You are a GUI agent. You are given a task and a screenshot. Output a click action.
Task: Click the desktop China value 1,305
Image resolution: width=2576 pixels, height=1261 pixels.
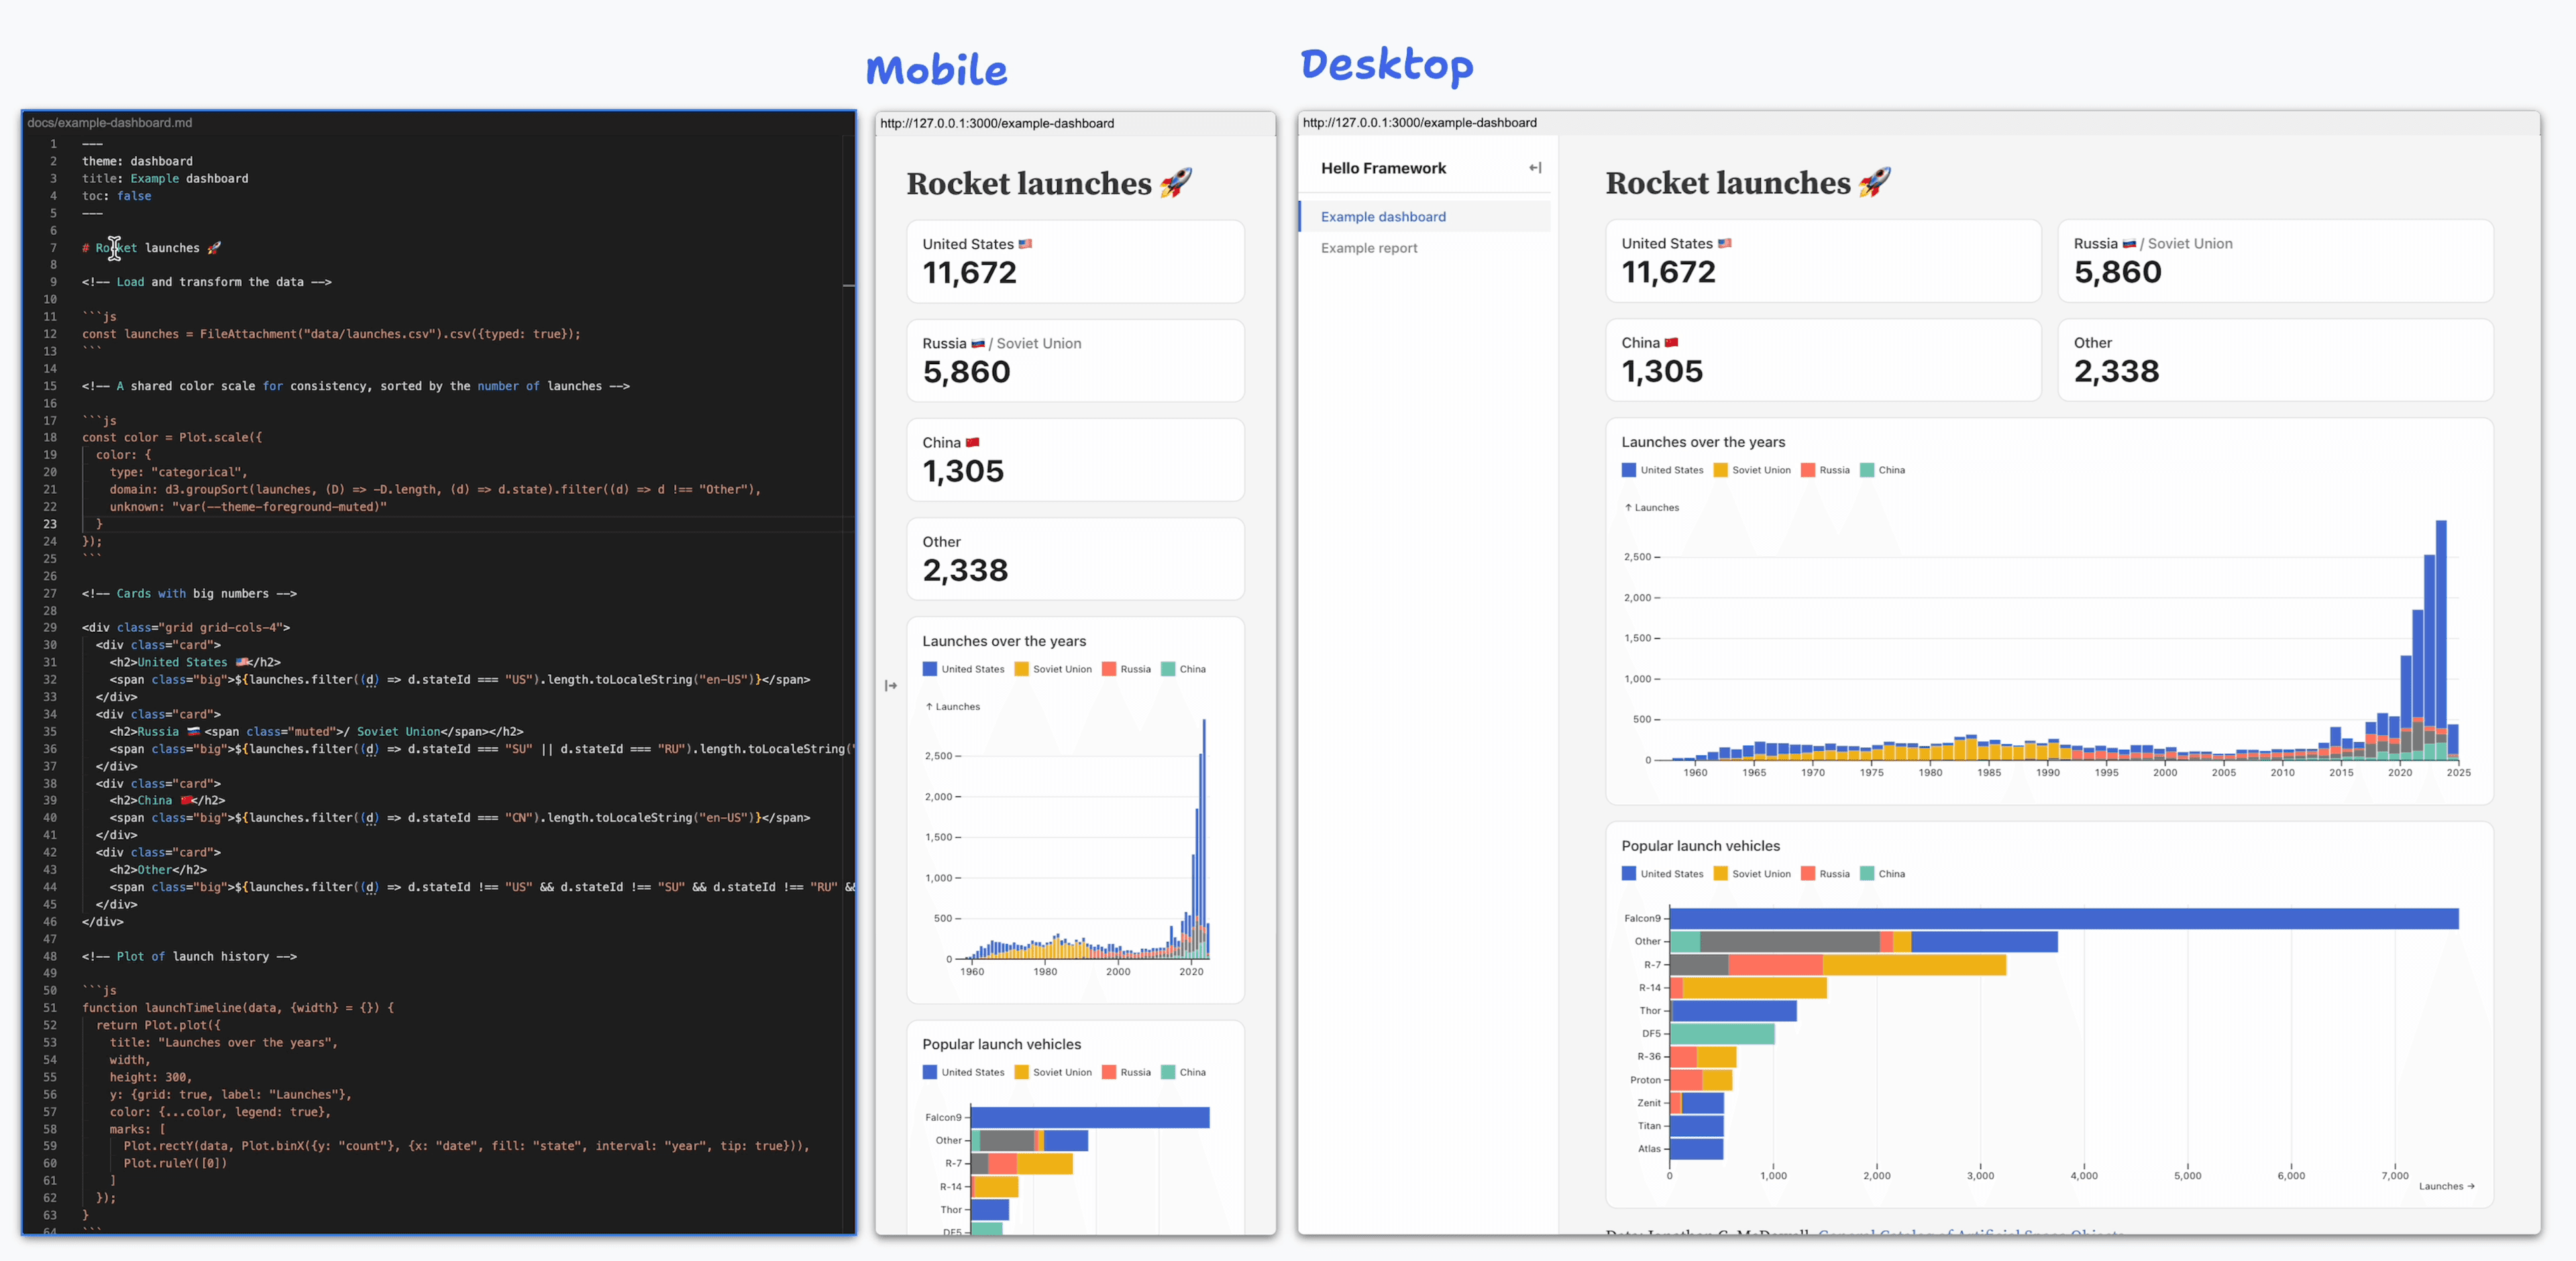(1662, 371)
